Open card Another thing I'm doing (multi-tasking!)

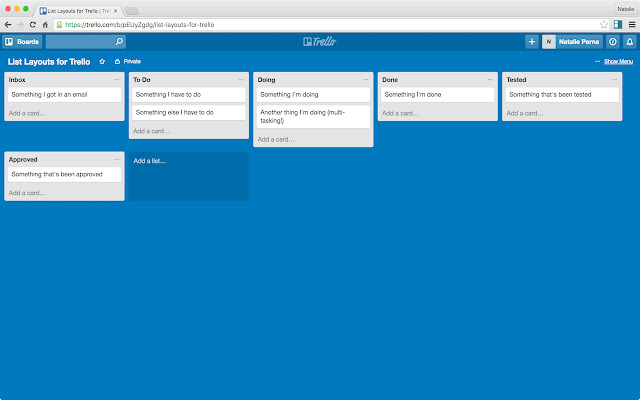tap(313, 117)
